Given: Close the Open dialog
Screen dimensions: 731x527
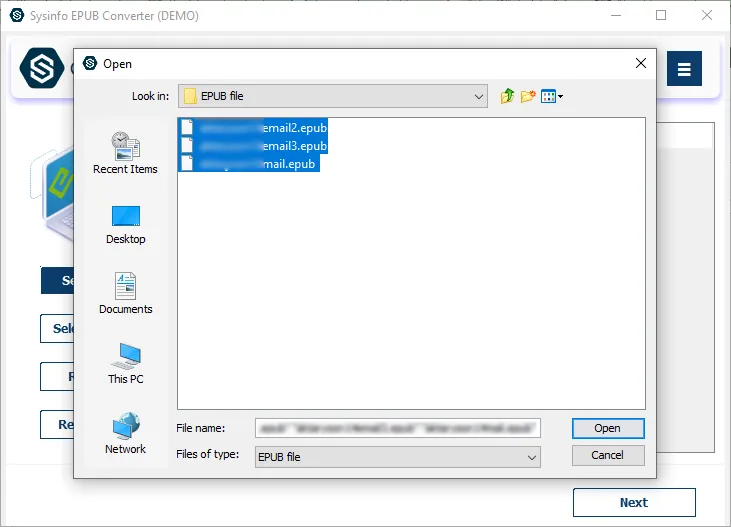Looking at the screenshot, I should coord(641,63).
